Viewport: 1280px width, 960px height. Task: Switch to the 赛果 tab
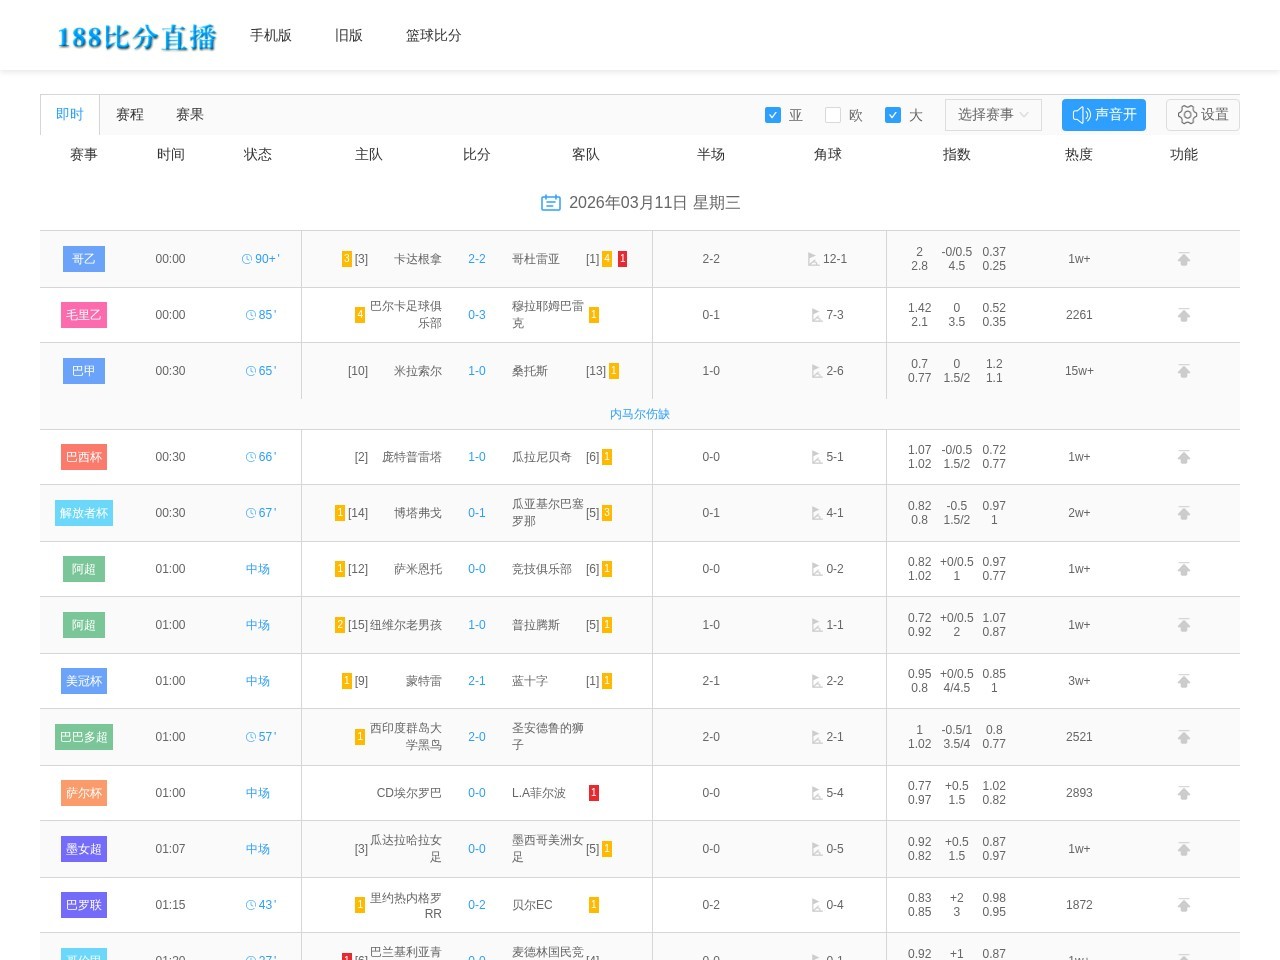coord(189,114)
